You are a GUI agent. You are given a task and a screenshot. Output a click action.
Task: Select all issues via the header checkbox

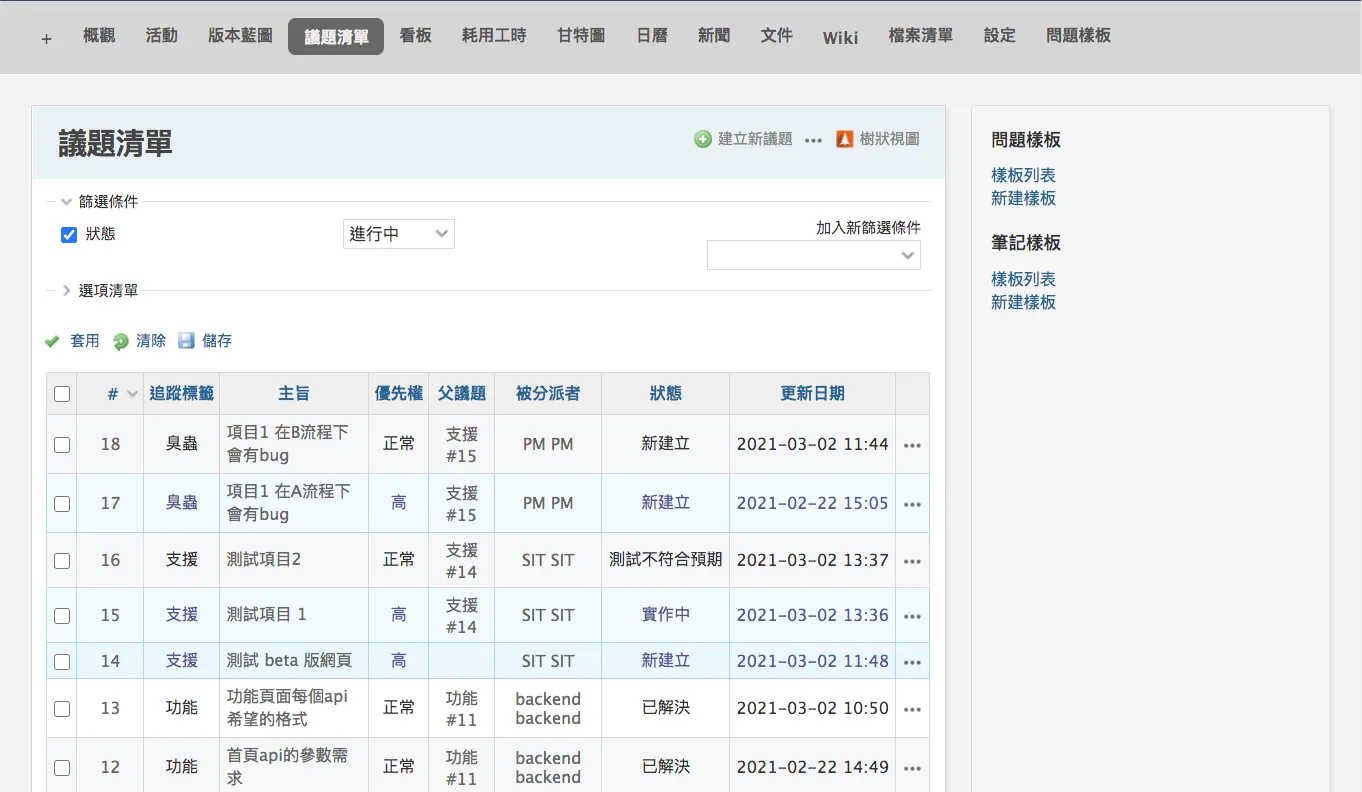coord(62,394)
